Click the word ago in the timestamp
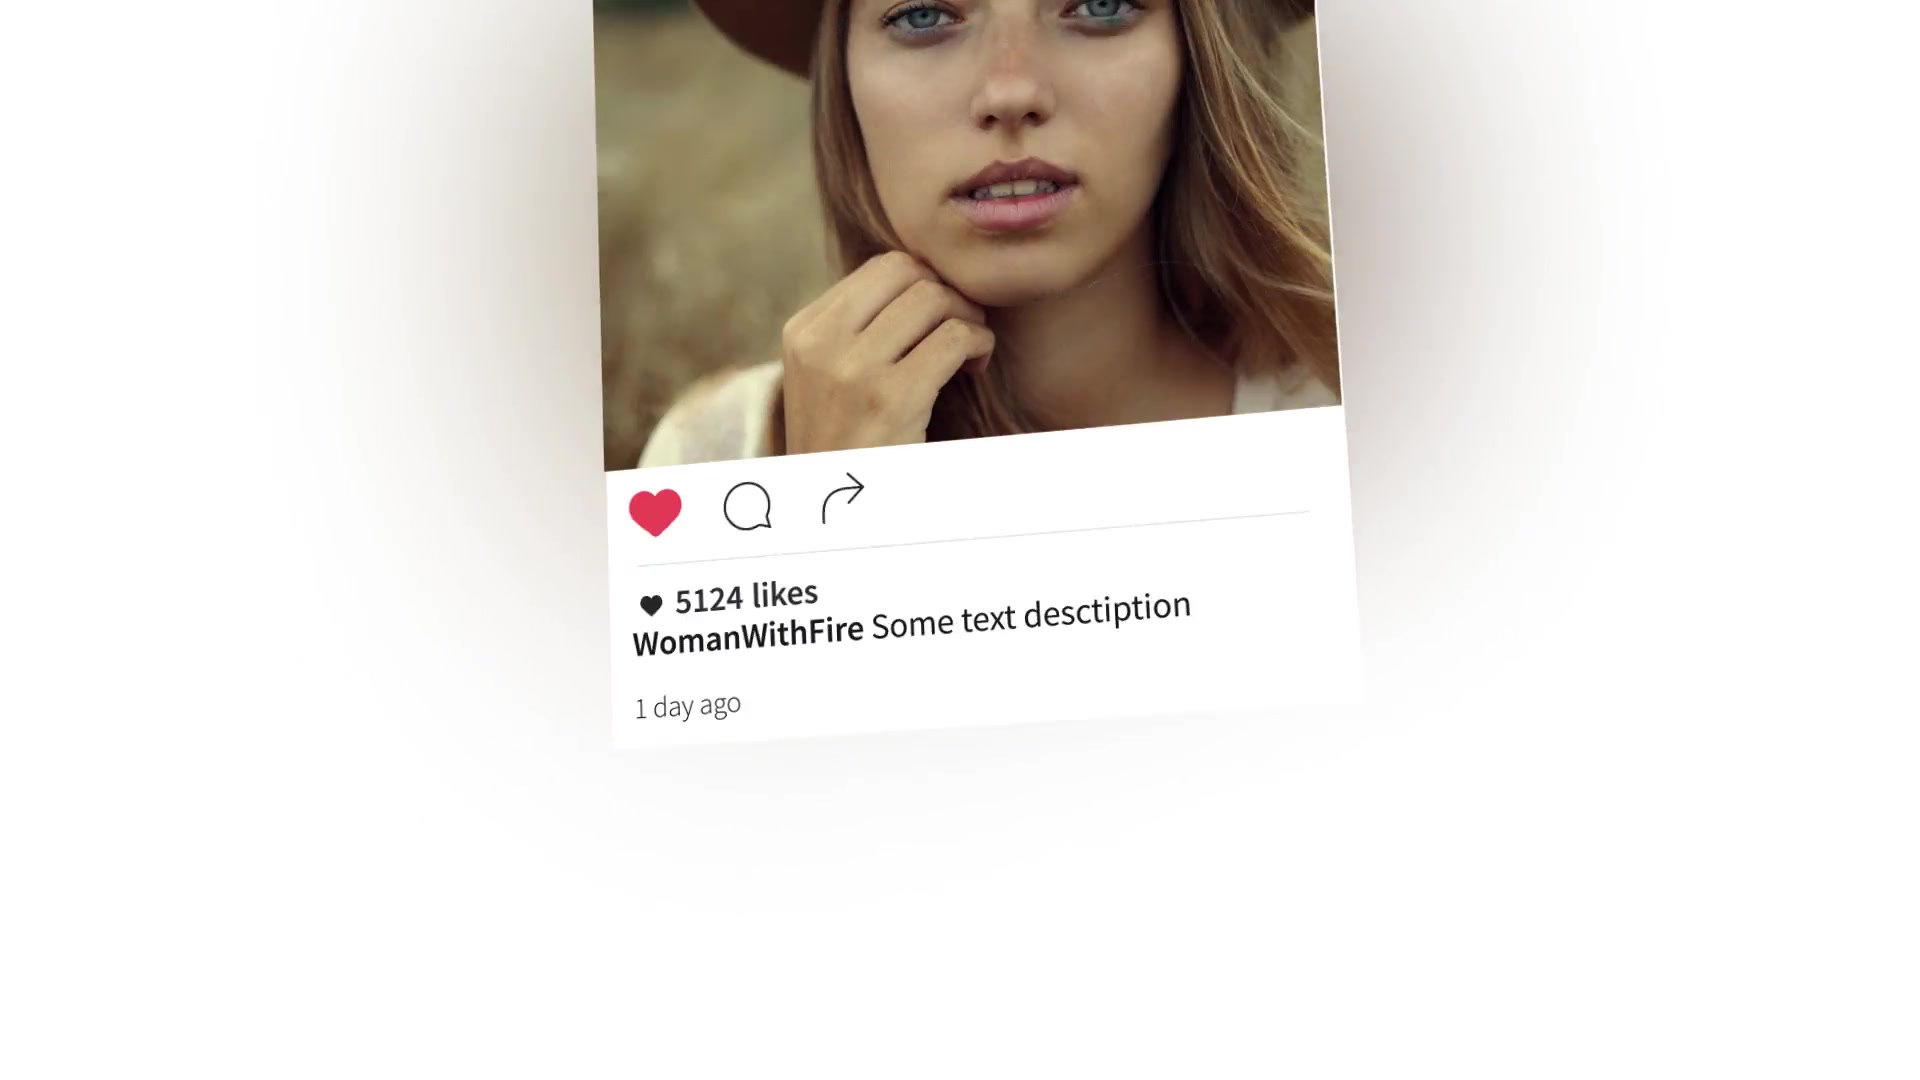 (720, 704)
